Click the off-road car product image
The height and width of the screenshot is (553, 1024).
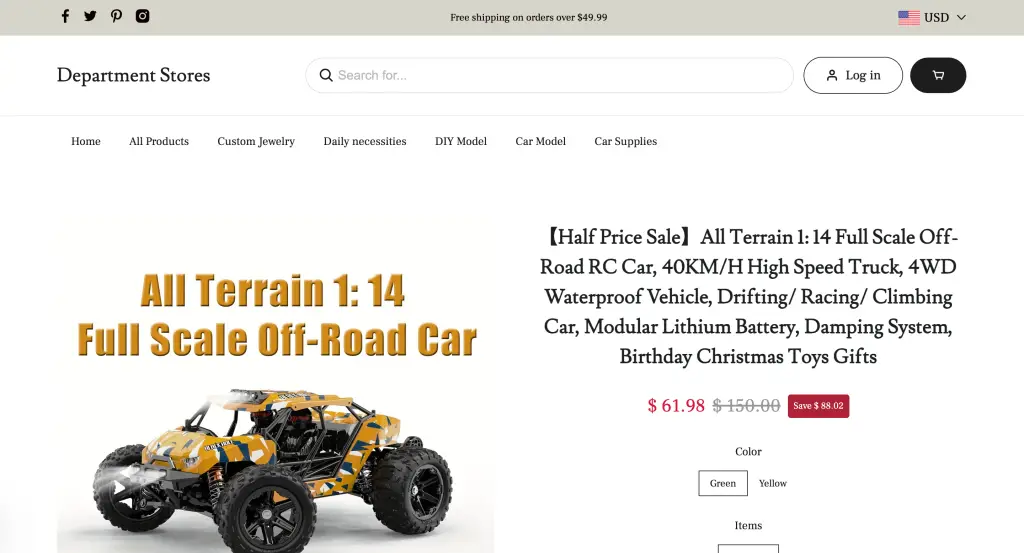click(x=276, y=385)
